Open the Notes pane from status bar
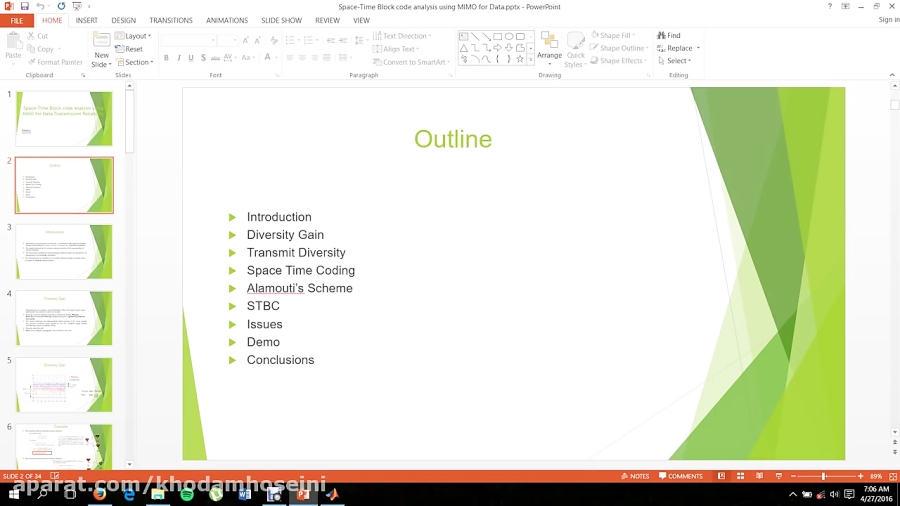 (x=635, y=476)
